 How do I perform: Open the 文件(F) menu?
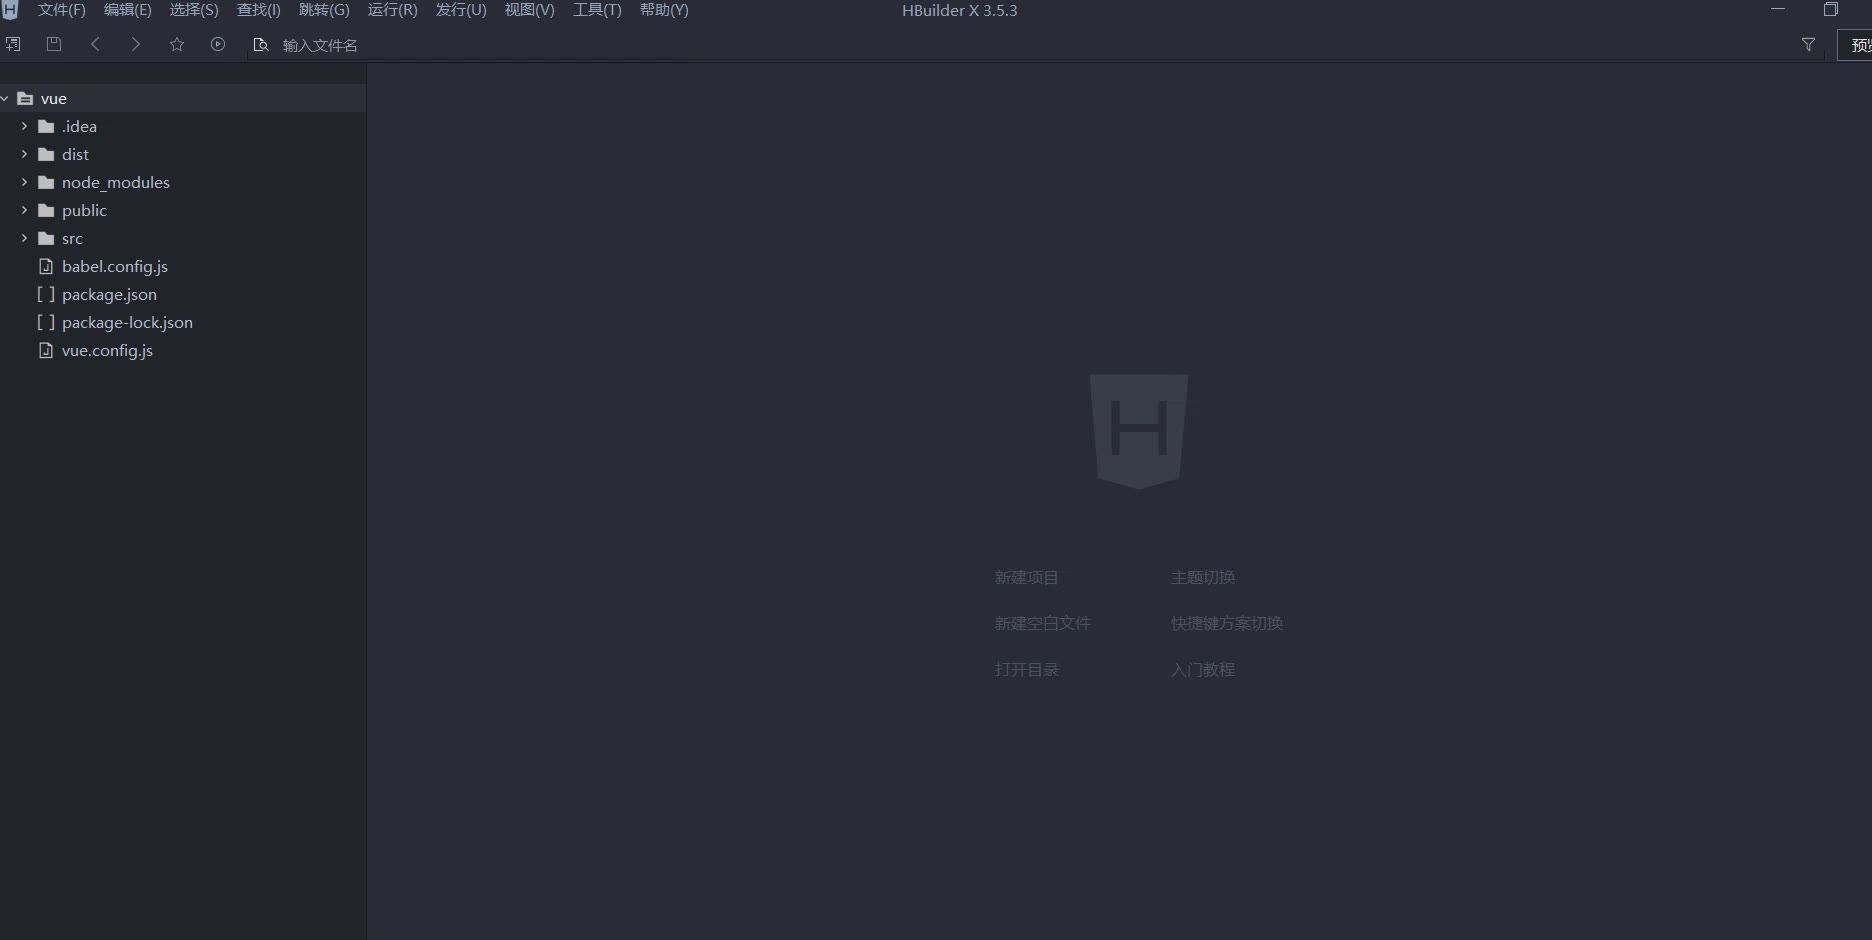[x=62, y=10]
